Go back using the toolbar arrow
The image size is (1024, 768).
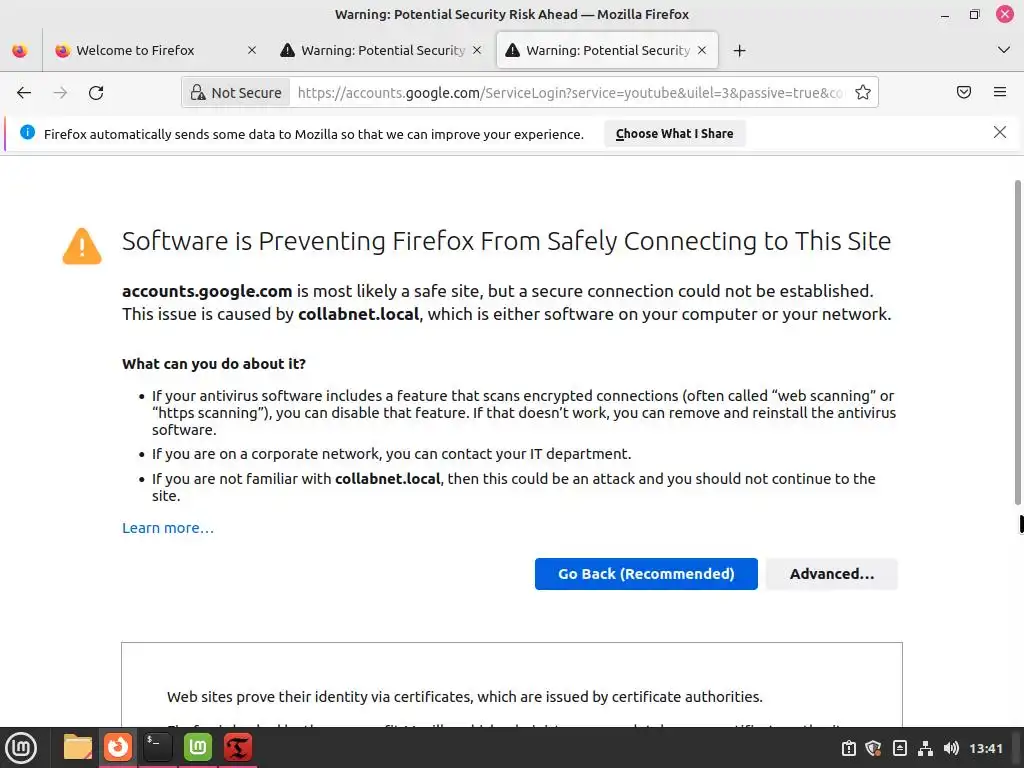(x=24, y=93)
